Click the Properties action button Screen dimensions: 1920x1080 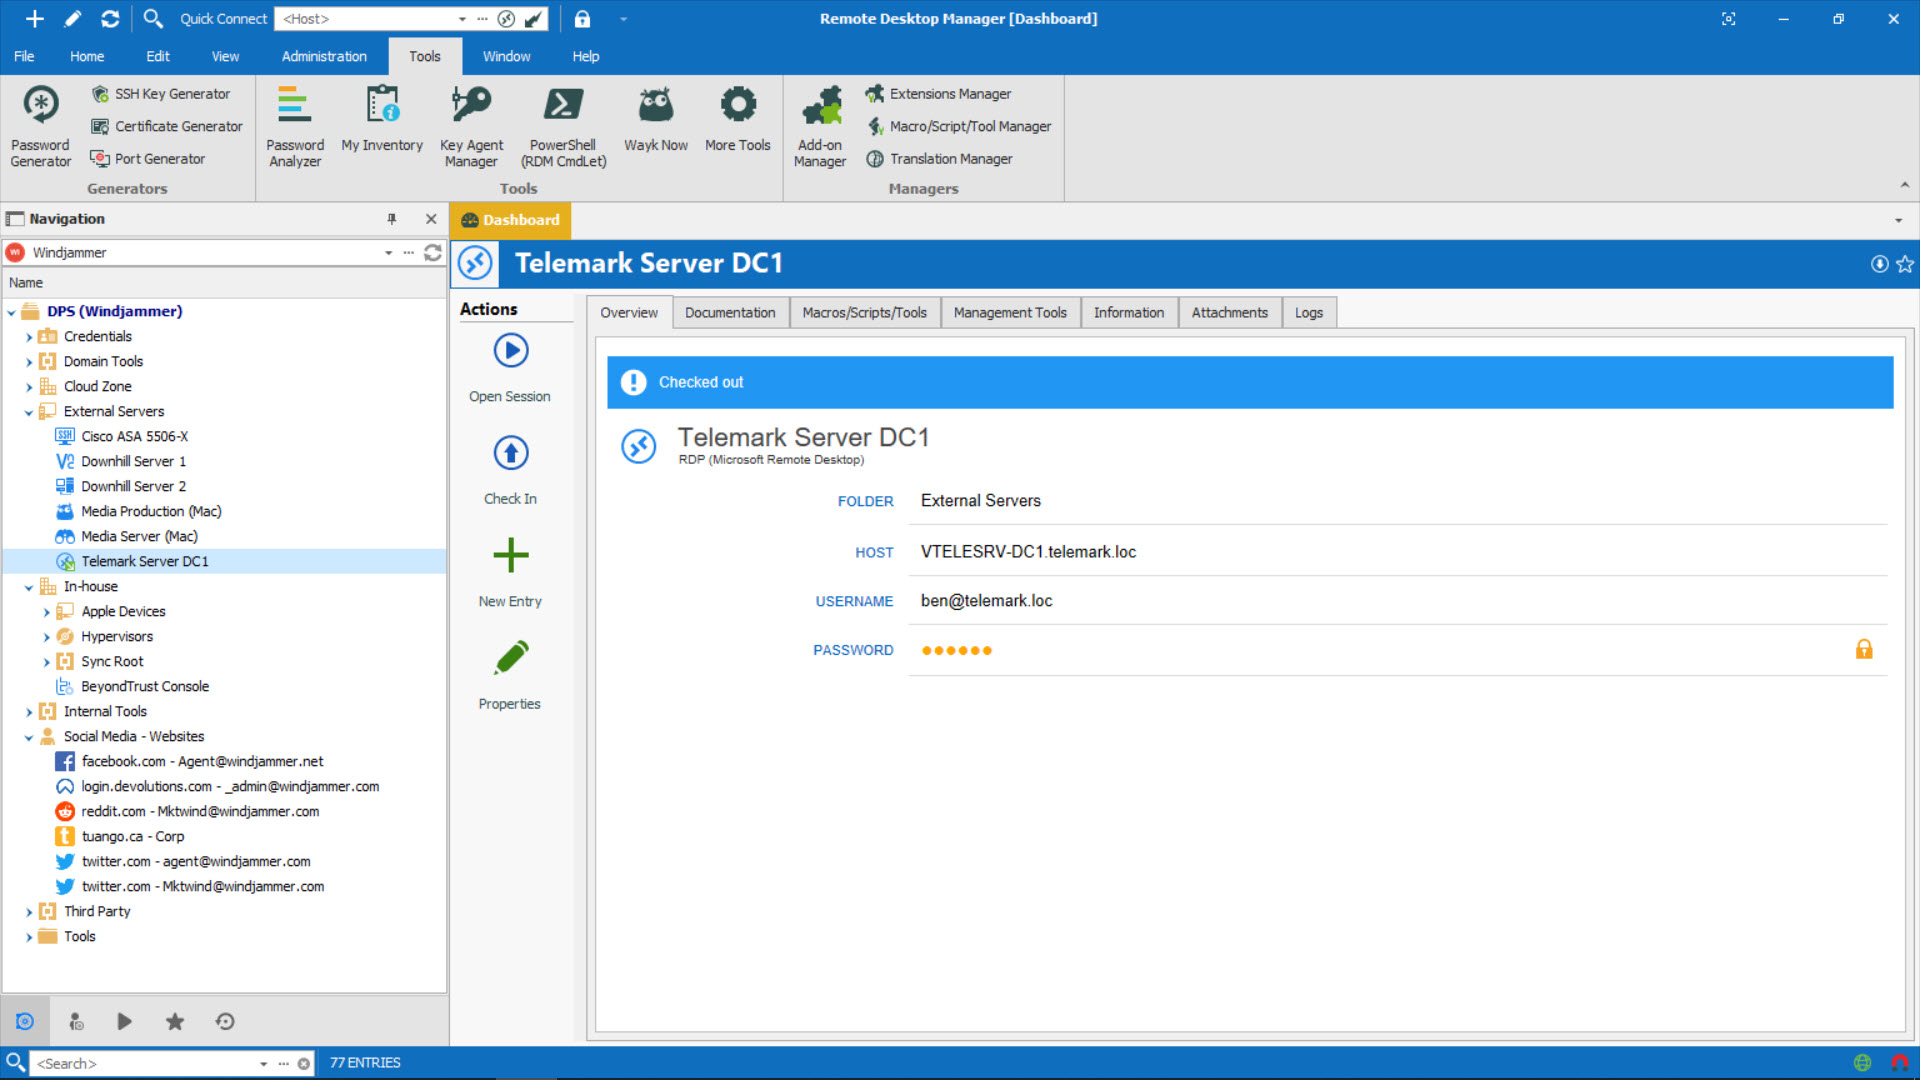(x=510, y=673)
